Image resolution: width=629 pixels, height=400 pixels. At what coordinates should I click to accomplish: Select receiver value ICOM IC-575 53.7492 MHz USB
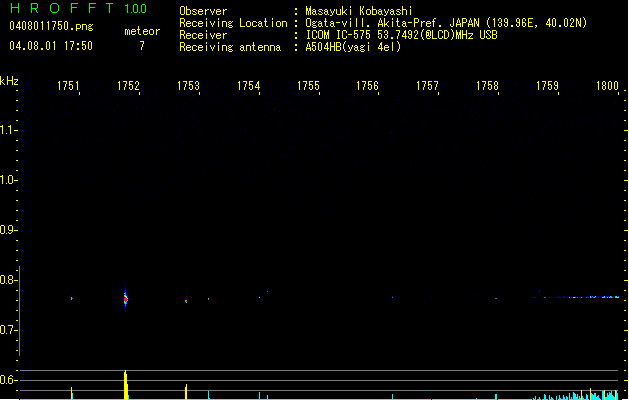pos(401,35)
